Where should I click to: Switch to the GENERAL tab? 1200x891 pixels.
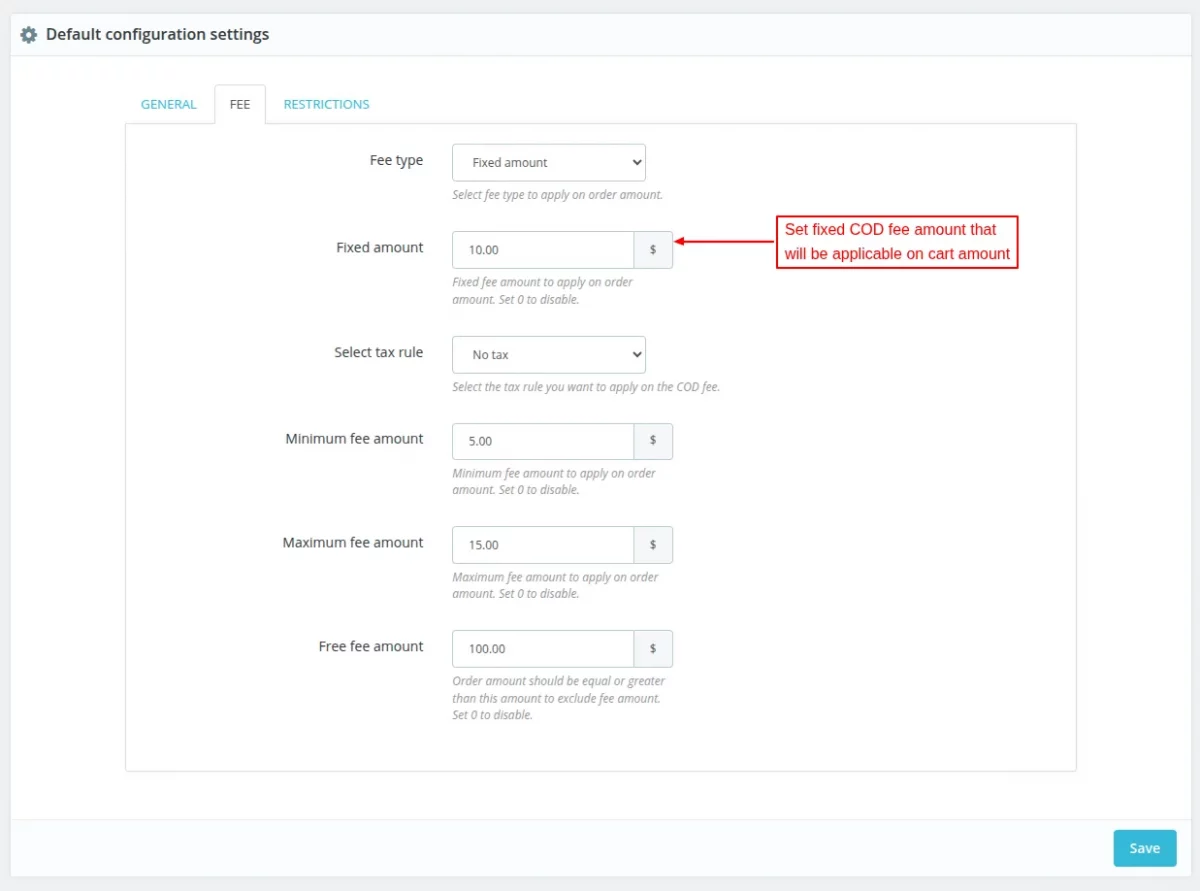pyautogui.click(x=169, y=104)
